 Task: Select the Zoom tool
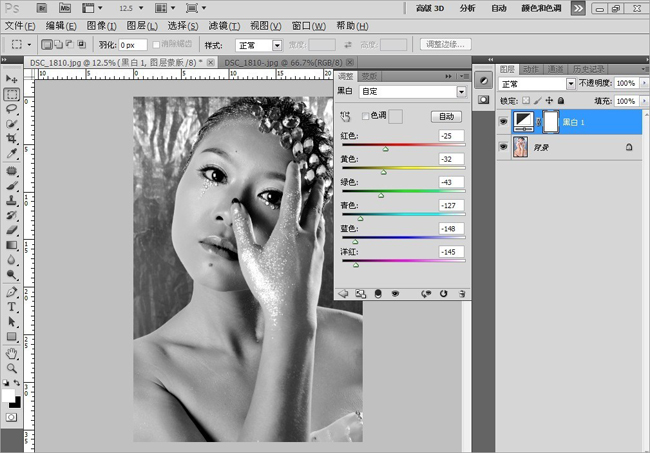(11, 368)
